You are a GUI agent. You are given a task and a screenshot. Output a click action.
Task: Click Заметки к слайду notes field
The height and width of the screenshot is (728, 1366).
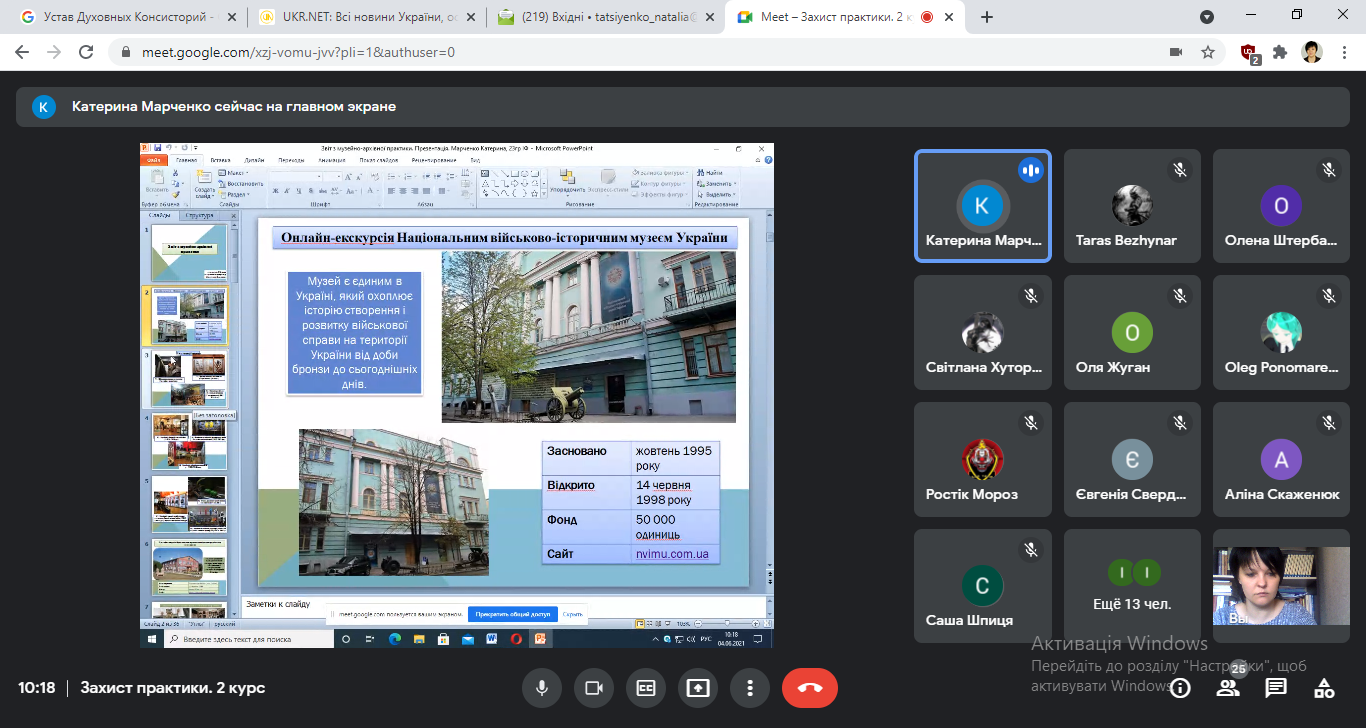[x=505, y=605]
